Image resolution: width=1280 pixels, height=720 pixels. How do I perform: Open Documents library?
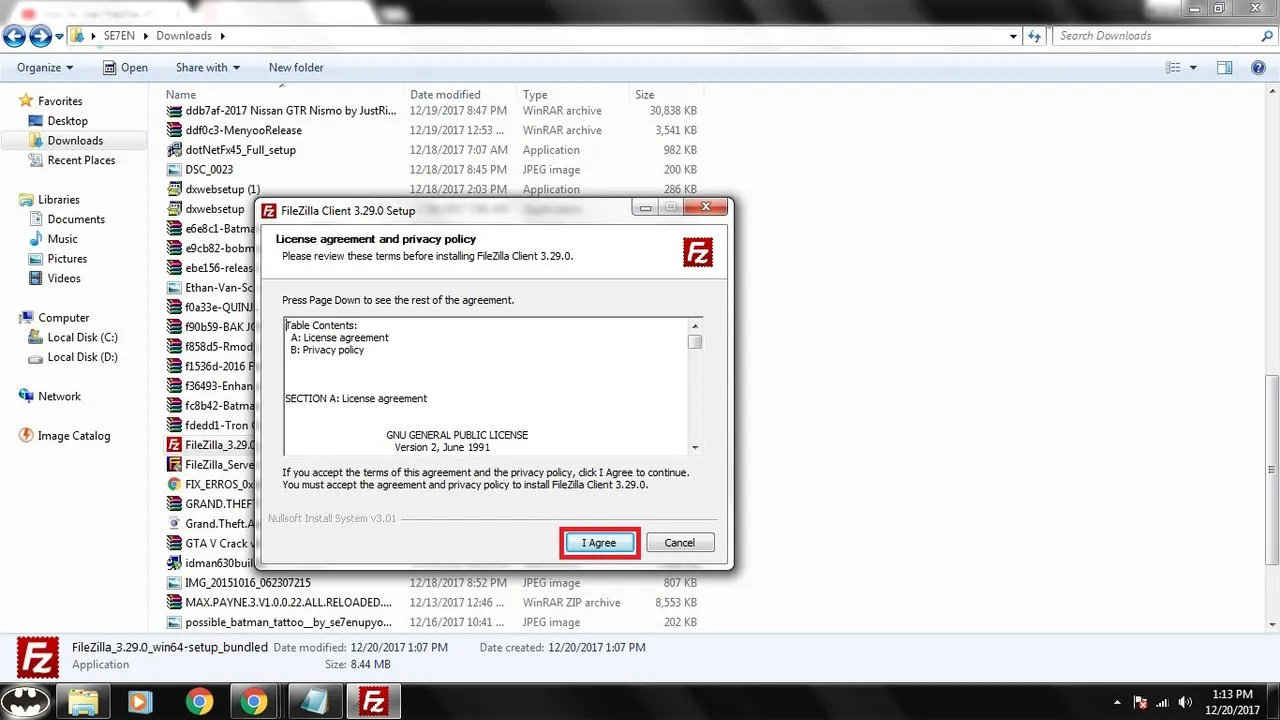[76, 219]
